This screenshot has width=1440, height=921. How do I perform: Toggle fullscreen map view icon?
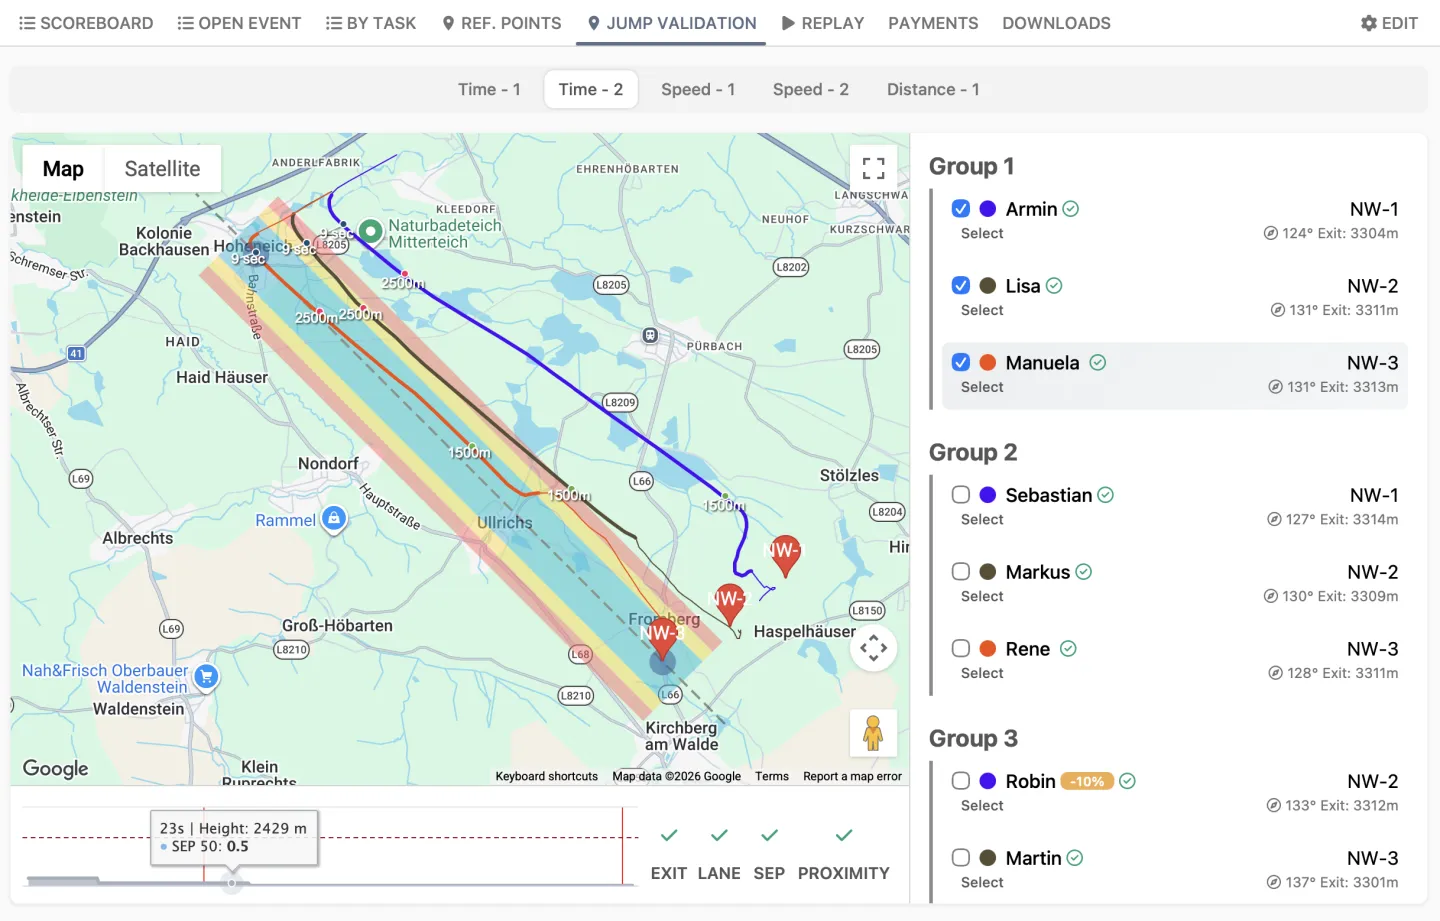pos(873,168)
